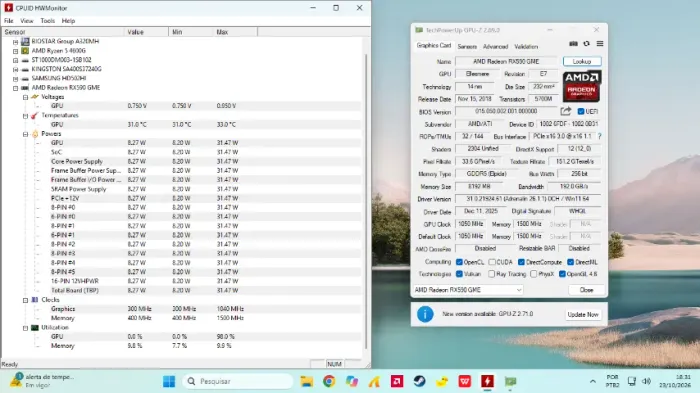
Task: Click HWMonitor vertical scrollbar
Action: pyautogui.click(x=366, y=201)
